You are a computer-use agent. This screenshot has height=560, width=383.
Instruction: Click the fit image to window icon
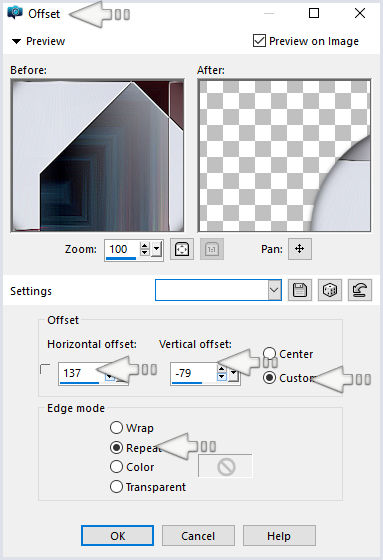coord(182,249)
